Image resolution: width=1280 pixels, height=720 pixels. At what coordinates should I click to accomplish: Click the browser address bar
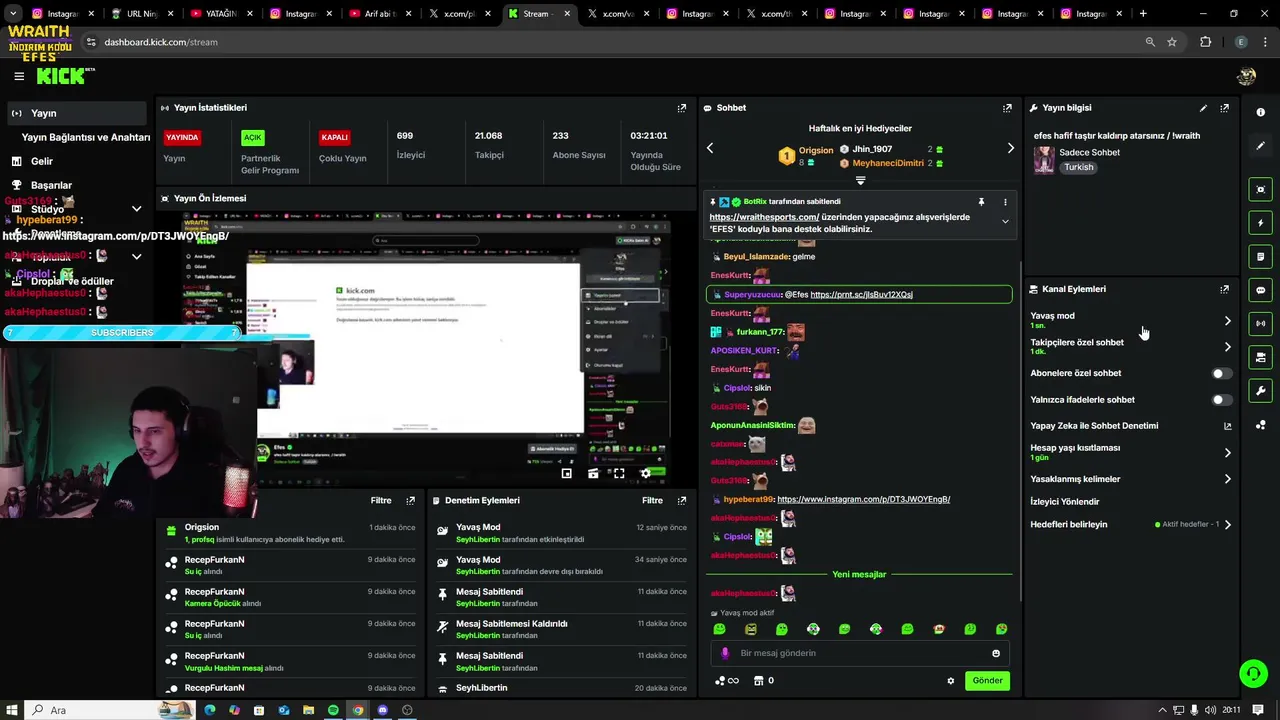610,42
